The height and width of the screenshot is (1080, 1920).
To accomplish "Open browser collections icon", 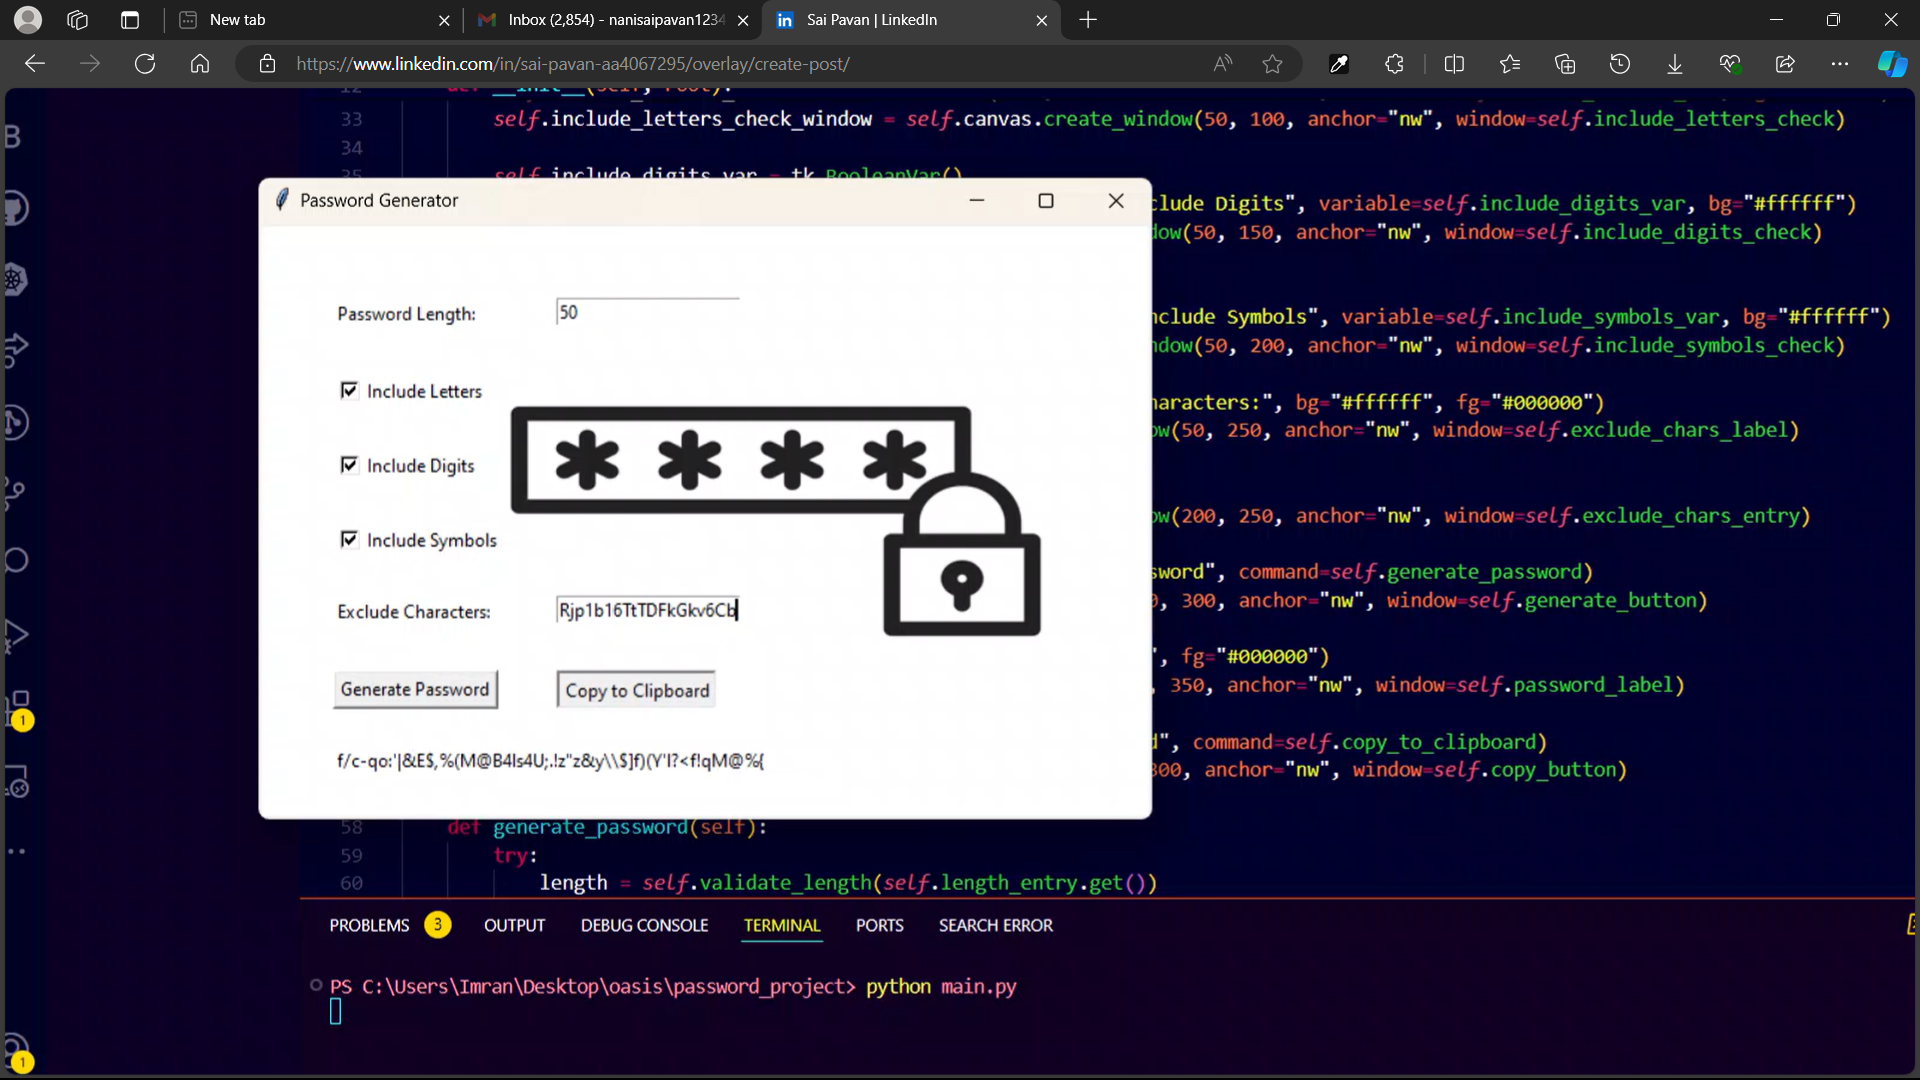I will coord(1565,64).
